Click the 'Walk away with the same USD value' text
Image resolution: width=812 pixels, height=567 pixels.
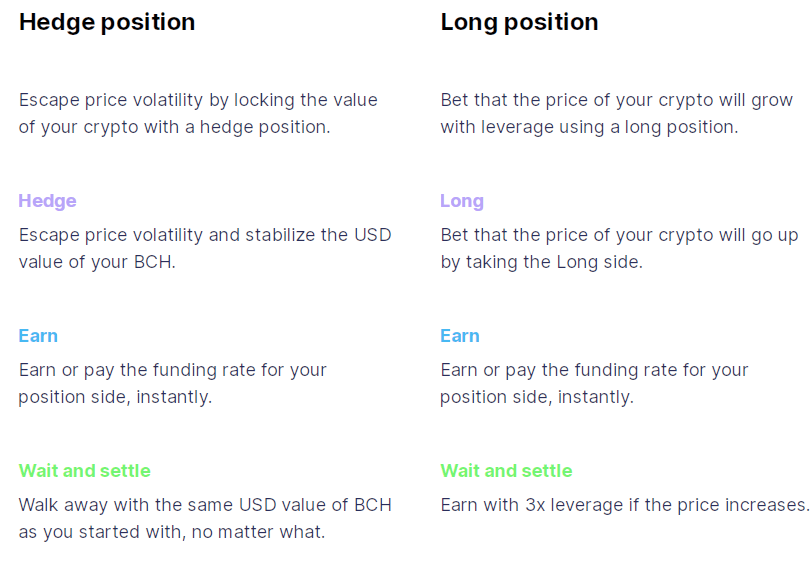[205, 505]
